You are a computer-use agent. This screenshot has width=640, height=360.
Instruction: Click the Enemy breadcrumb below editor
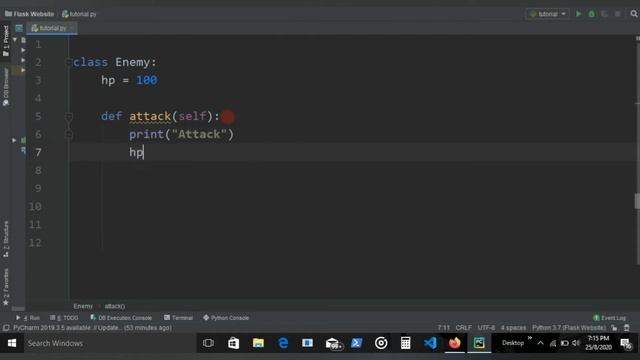[83, 306]
